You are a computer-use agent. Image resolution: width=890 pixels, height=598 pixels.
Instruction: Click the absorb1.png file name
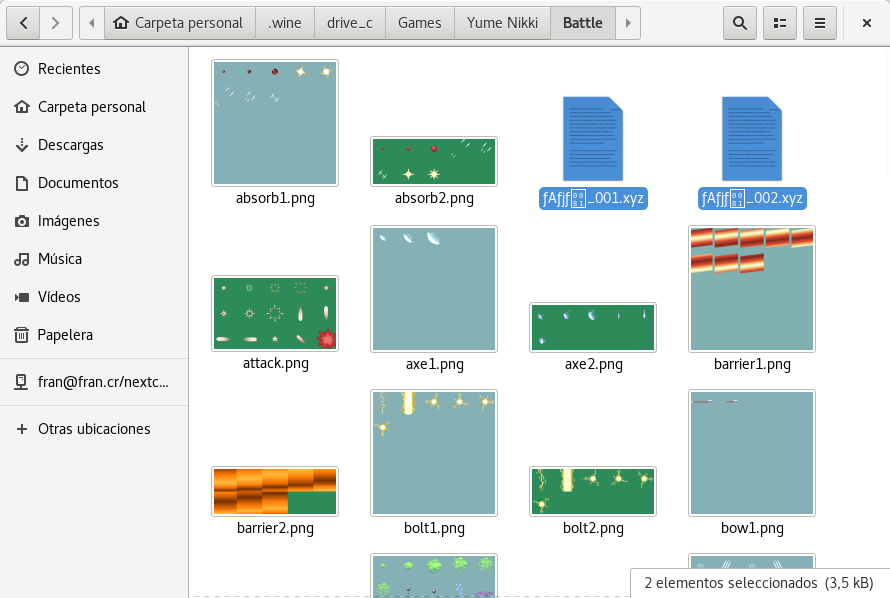click(x=275, y=198)
